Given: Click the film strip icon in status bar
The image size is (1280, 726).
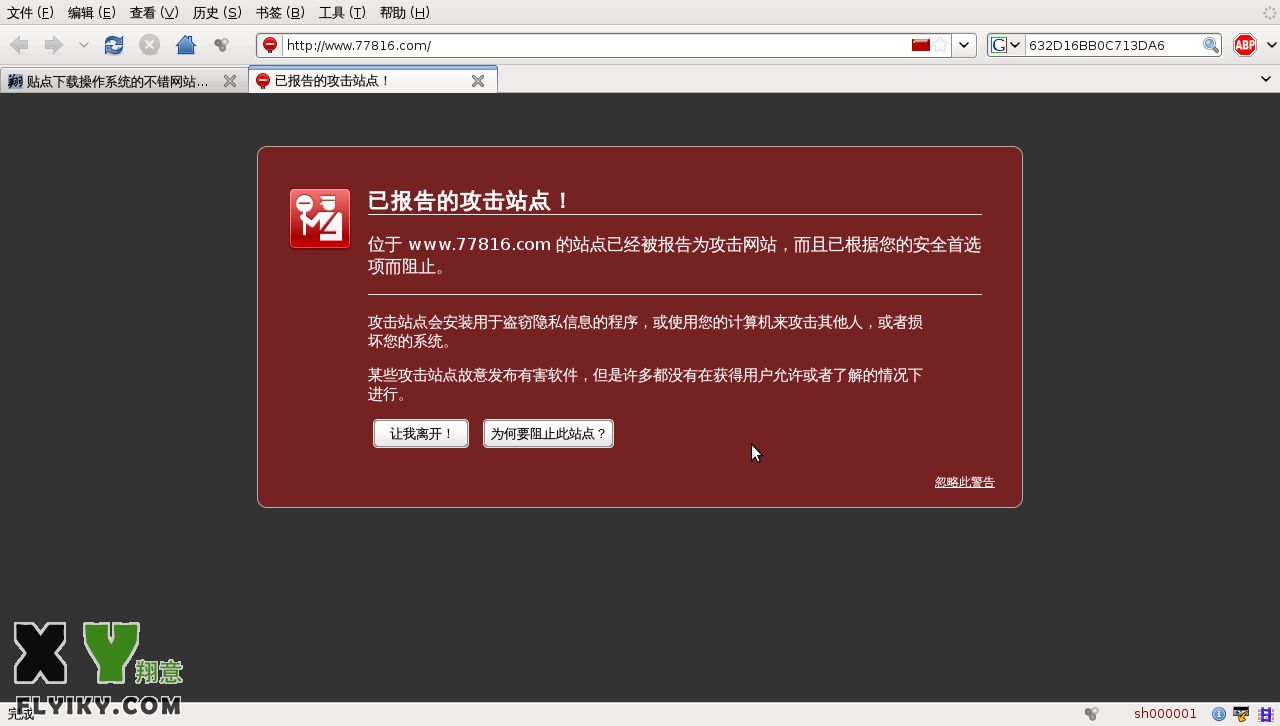Looking at the screenshot, I should click(x=1264, y=714).
